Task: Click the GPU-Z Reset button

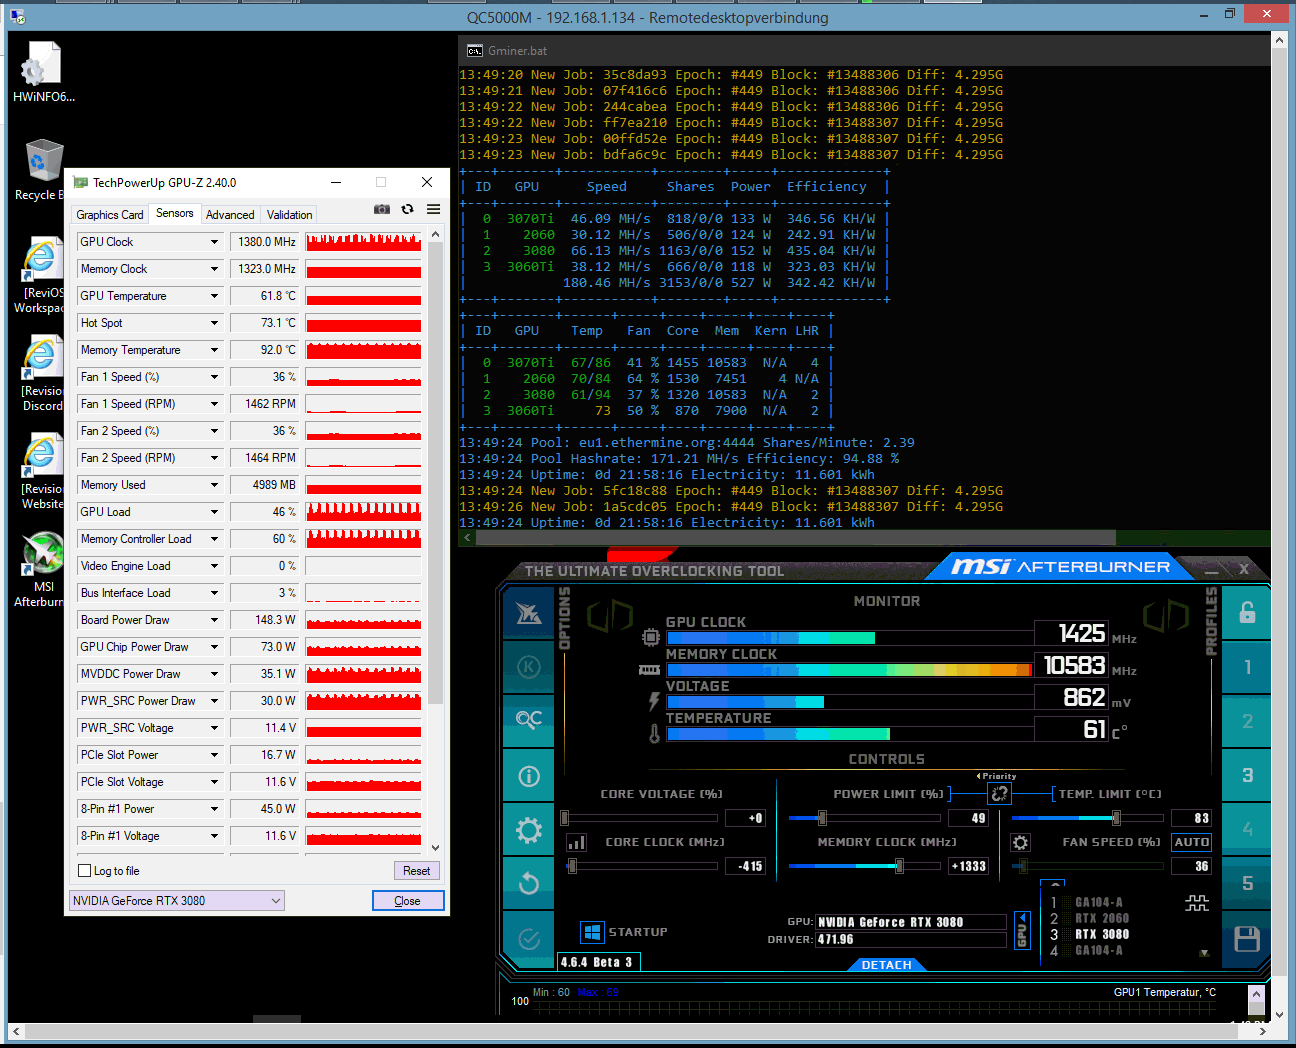Action: click(417, 871)
